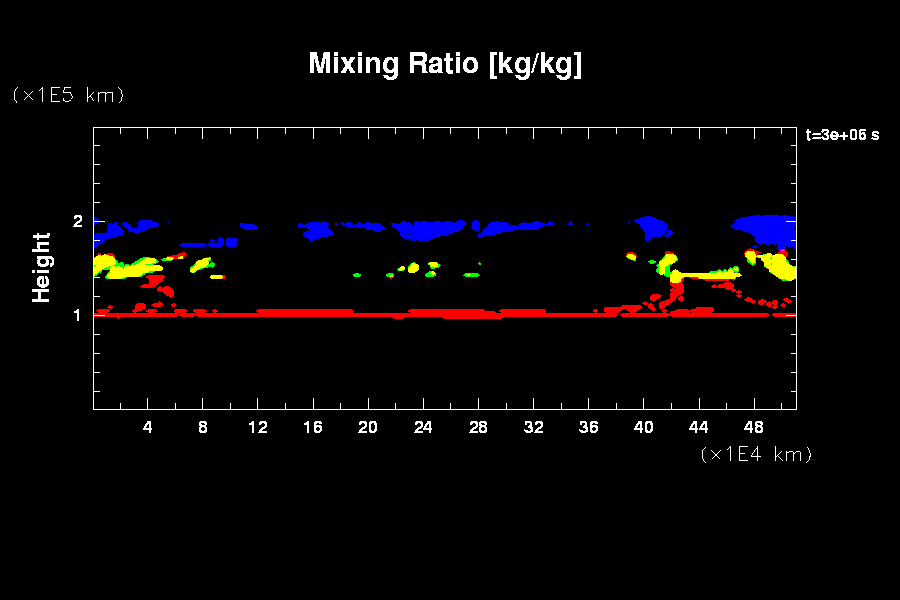
Task: Click x-axis tick label 32
Action: tap(533, 428)
